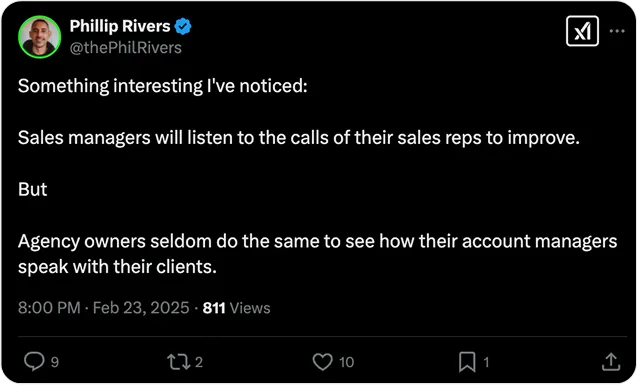Click the repost arrows icon

(178, 361)
